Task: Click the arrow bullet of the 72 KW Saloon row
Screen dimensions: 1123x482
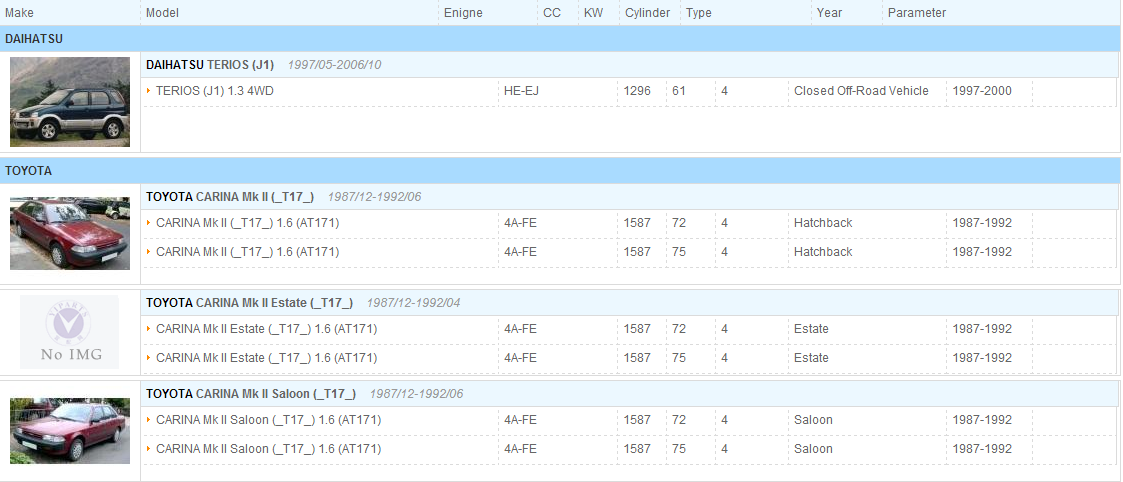Action: pyautogui.click(x=149, y=420)
